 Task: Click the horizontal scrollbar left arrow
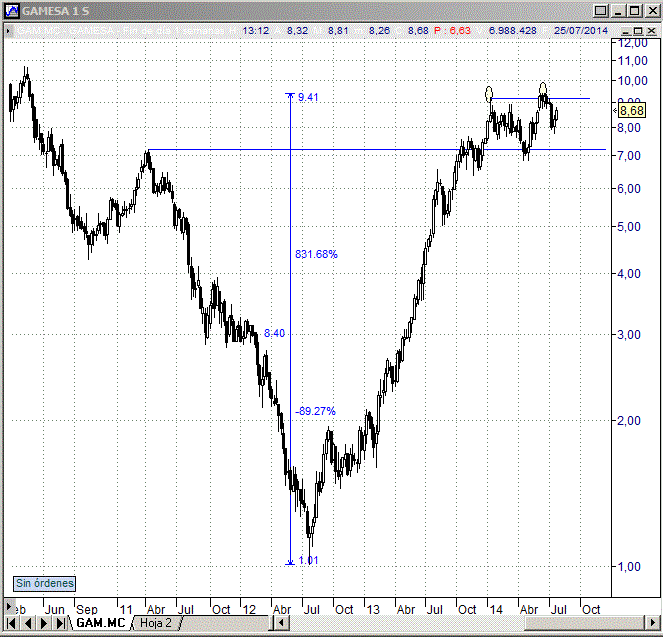point(281,623)
